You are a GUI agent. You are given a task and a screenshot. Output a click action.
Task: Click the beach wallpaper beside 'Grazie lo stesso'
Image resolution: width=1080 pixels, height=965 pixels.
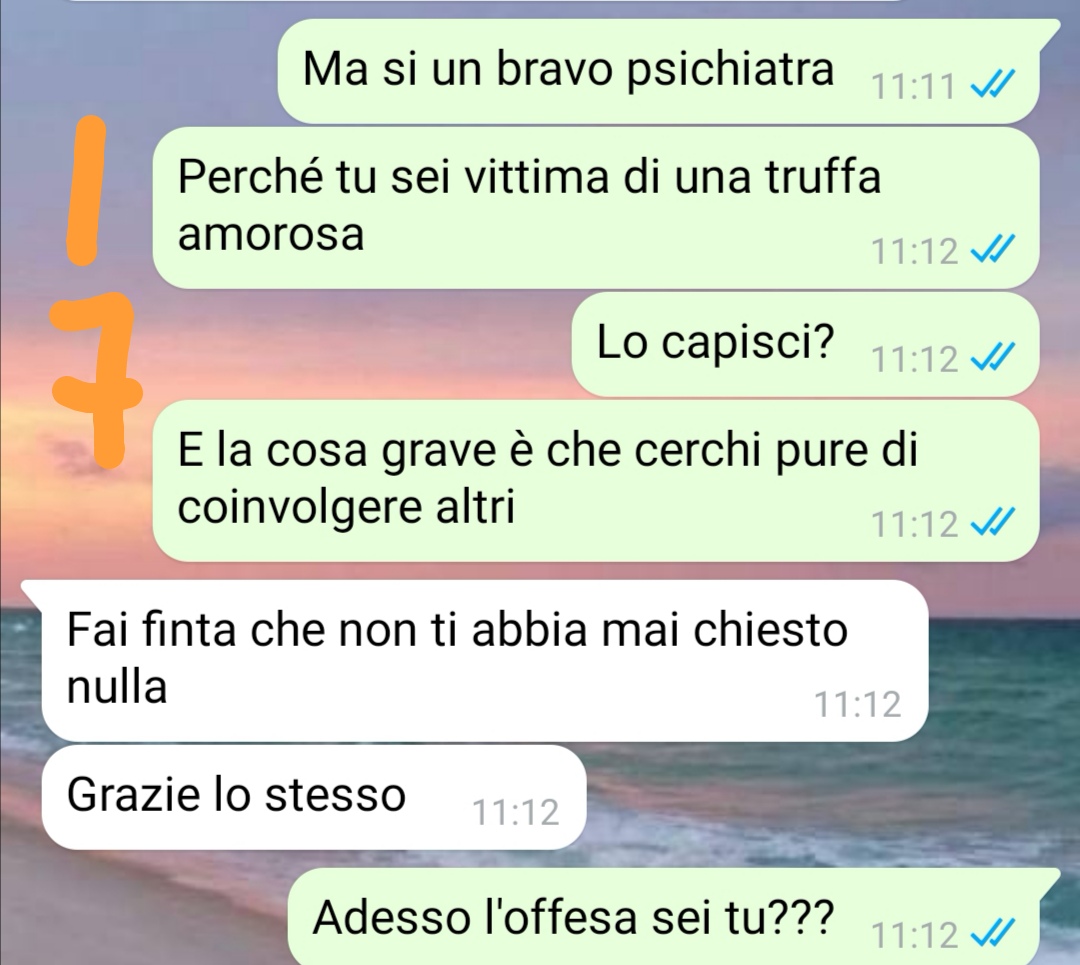[x=827, y=799]
